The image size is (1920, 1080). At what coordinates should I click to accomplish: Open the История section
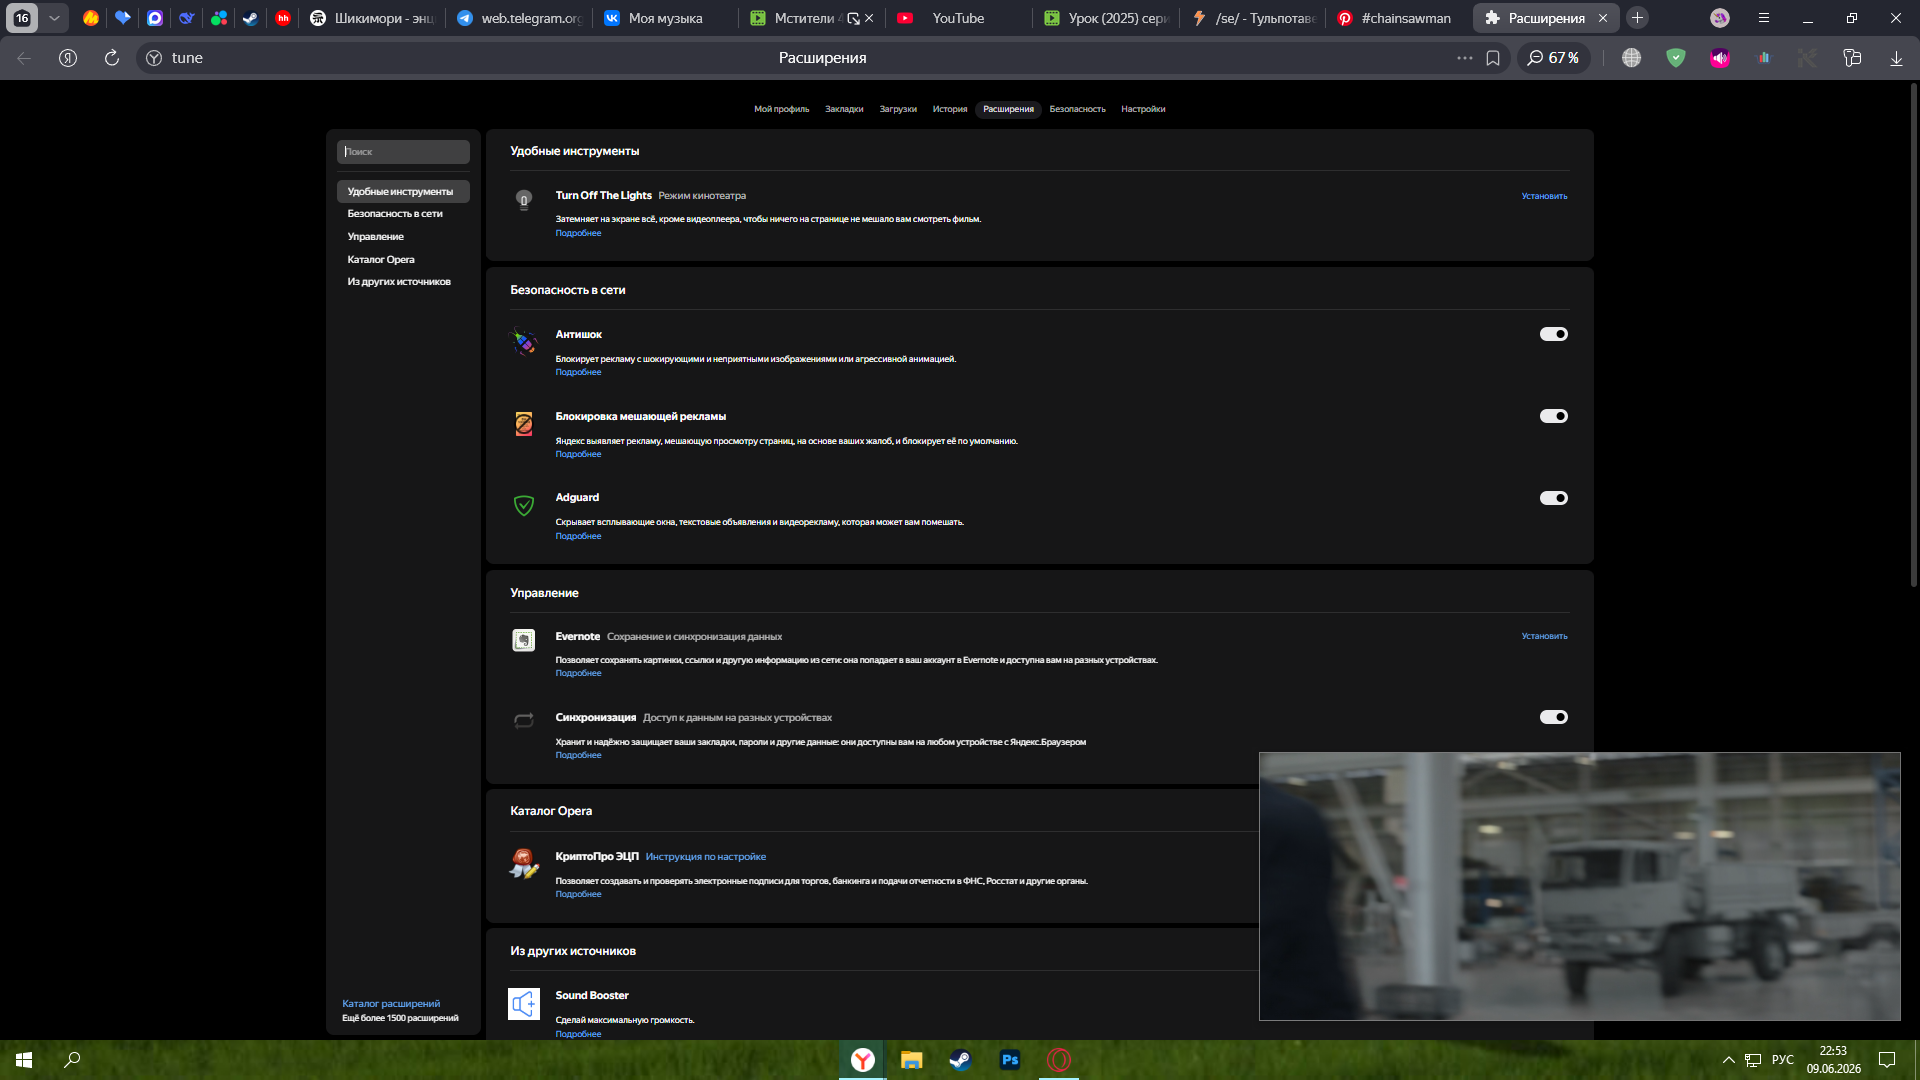(x=950, y=109)
